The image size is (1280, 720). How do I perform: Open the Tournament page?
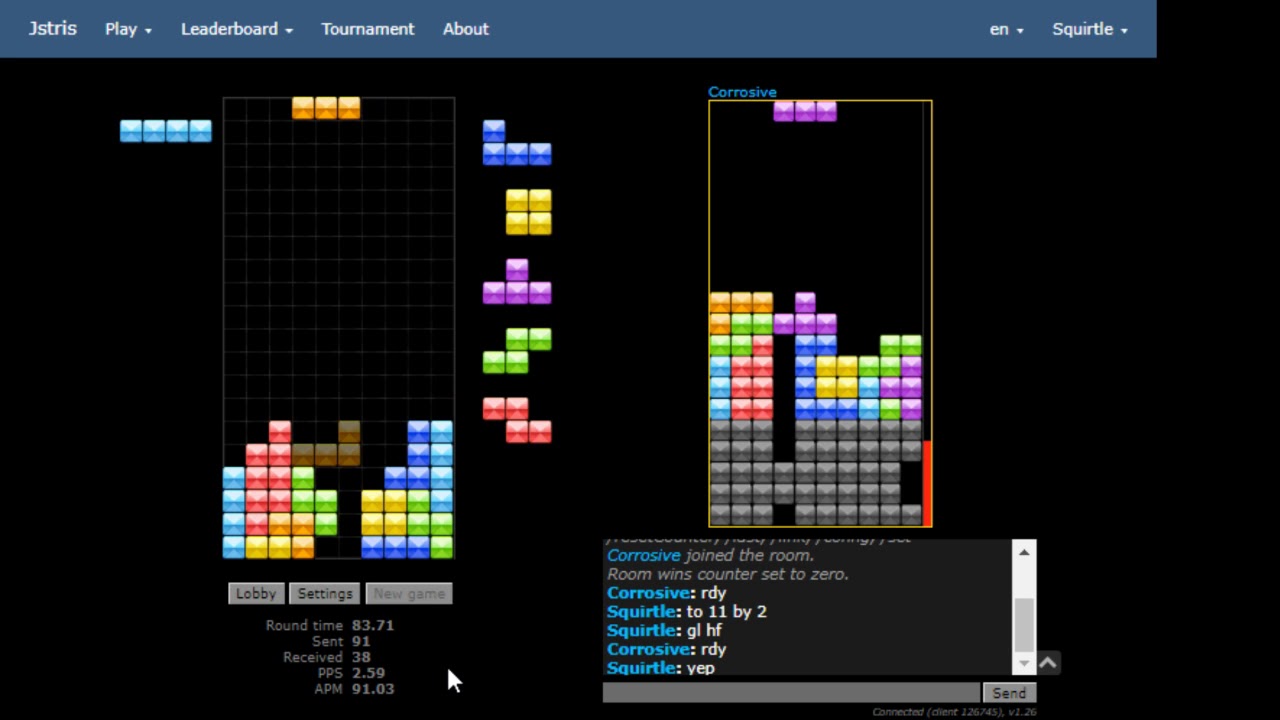pos(367,29)
